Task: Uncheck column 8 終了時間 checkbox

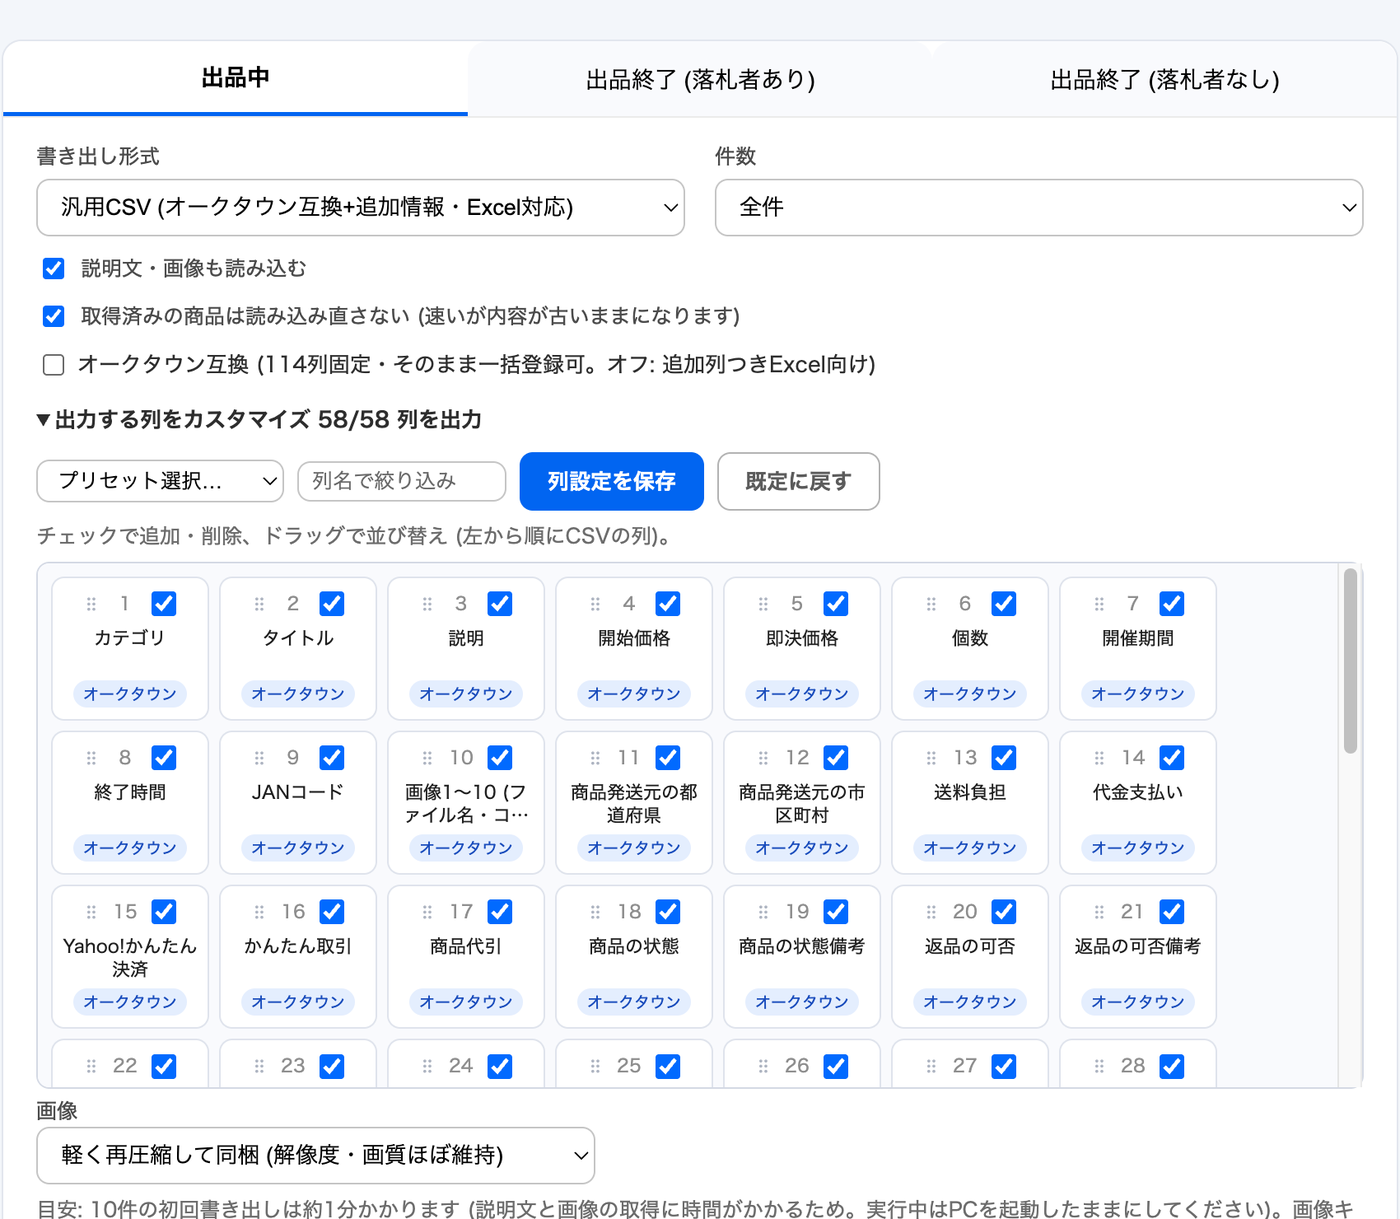Action: (x=164, y=757)
